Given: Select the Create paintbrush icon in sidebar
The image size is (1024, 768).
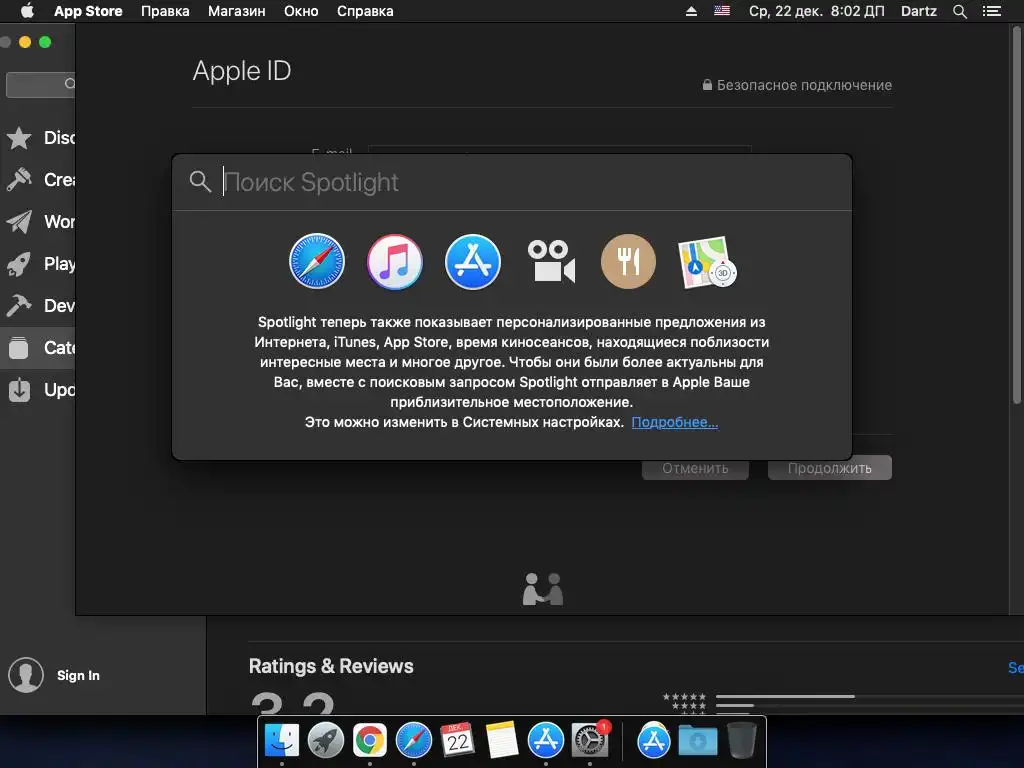Looking at the screenshot, I should point(19,180).
